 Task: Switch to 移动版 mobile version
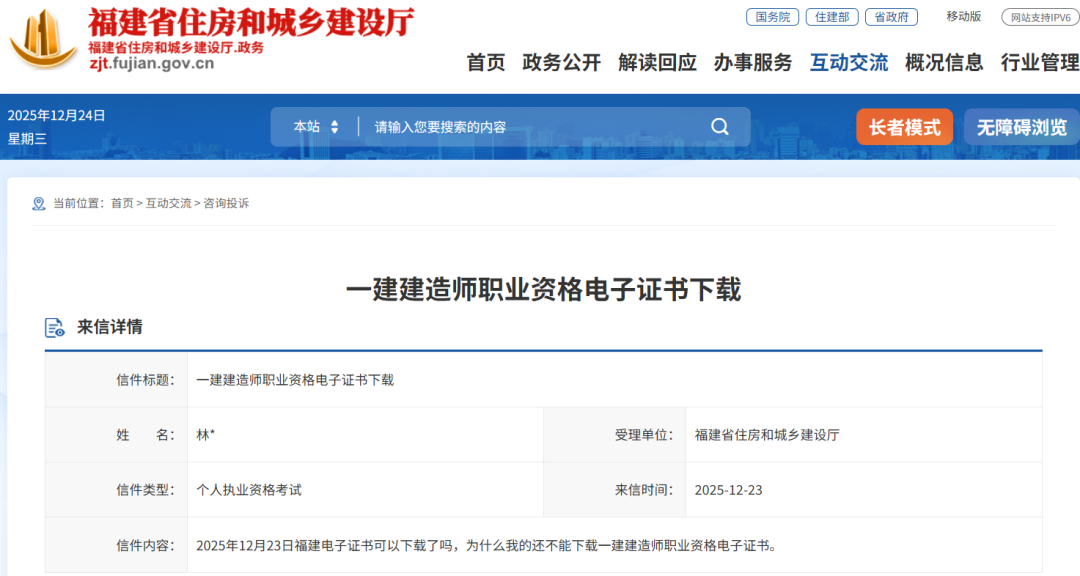[964, 17]
